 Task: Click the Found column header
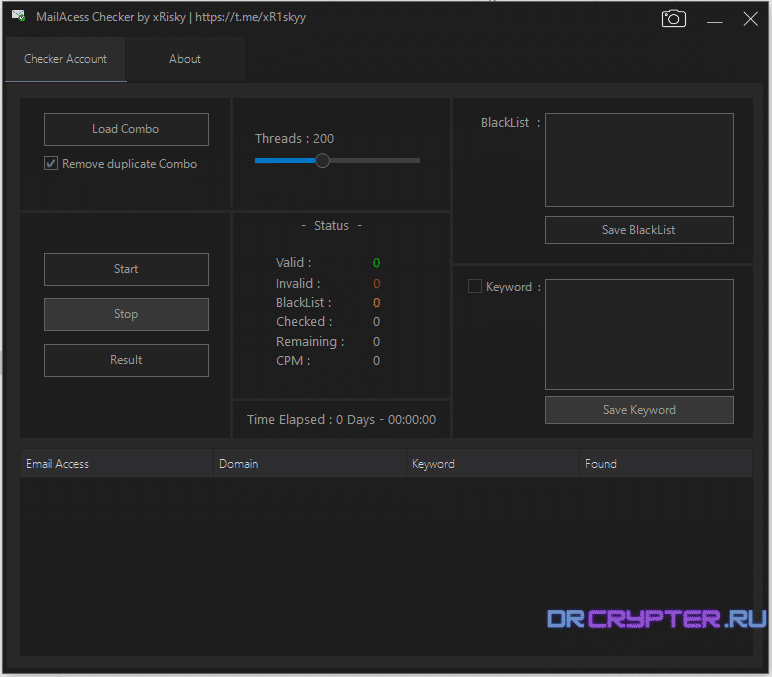tap(666, 464)
